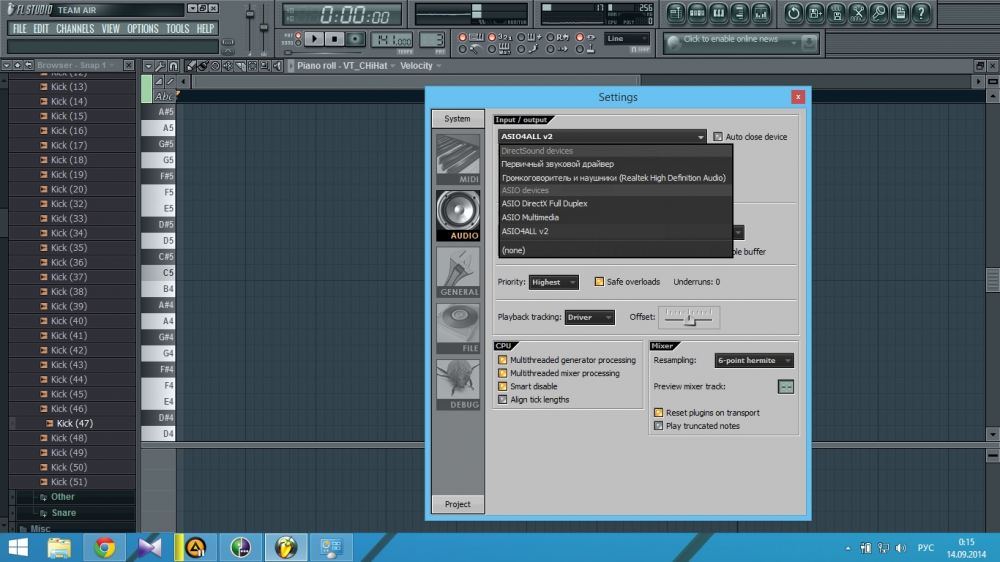
Task: Open the Resampling 6-point hermite dropdown
Action: (x=754, y=360)
